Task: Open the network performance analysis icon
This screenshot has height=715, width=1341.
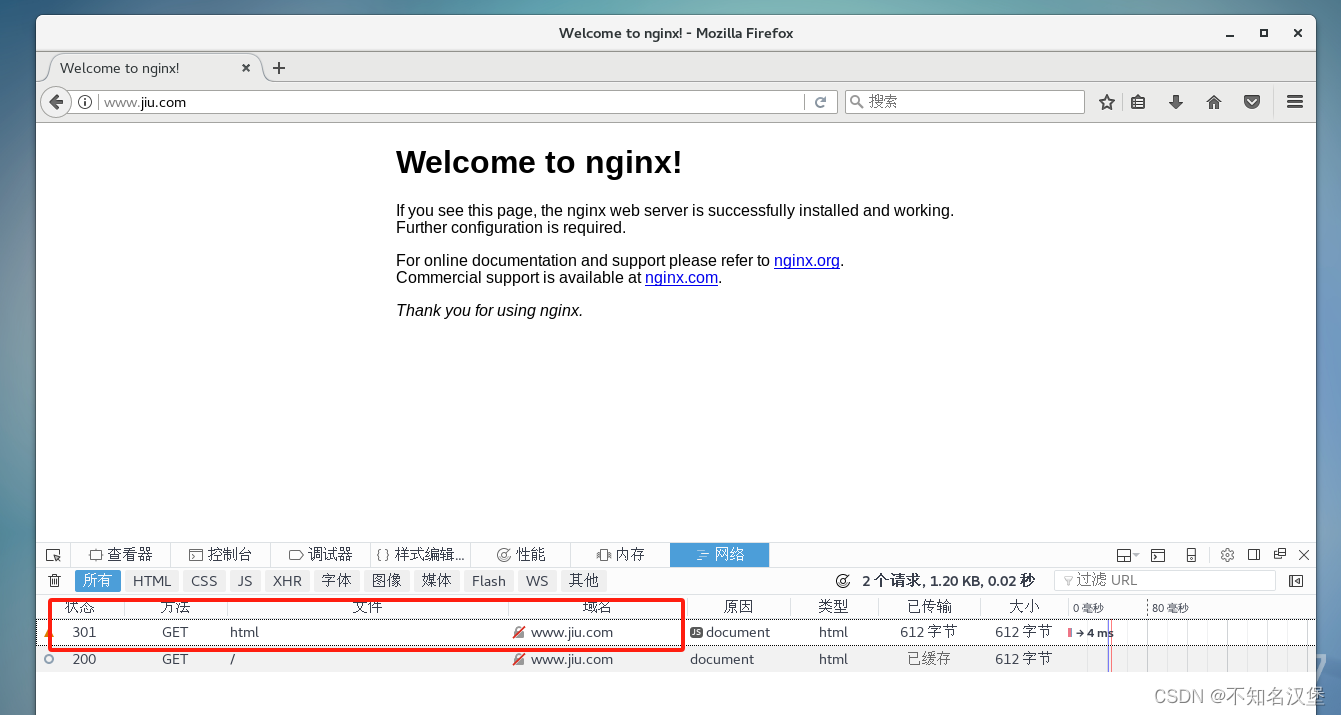Action: coord(843,580)
